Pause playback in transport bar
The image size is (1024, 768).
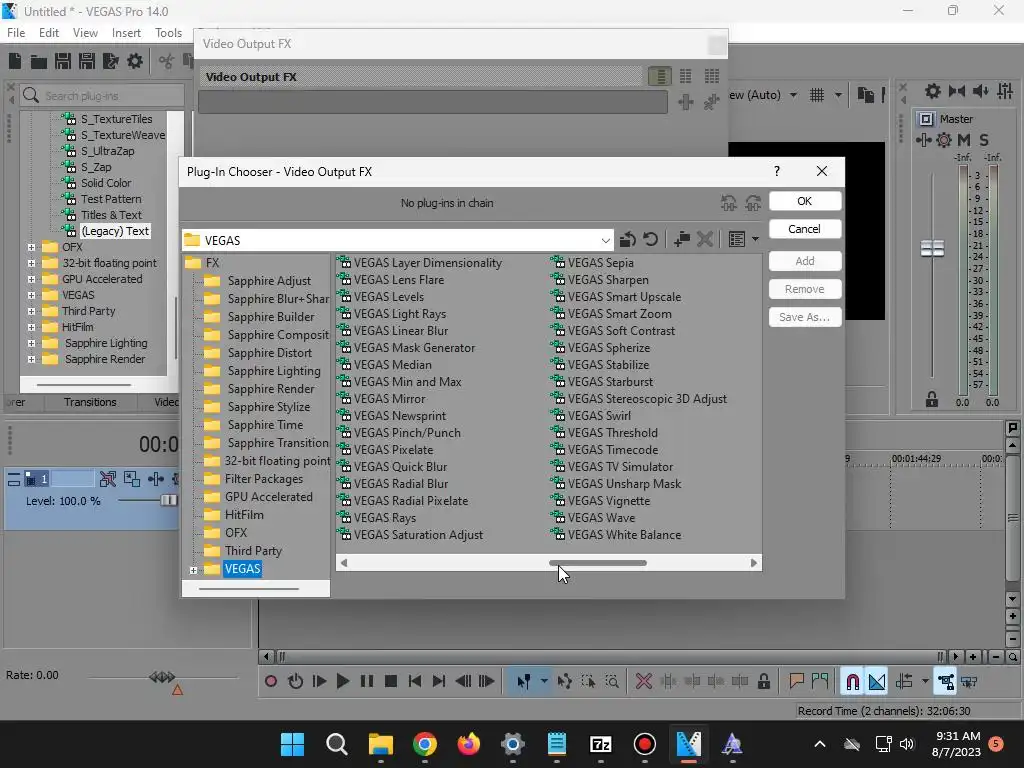pos(367,682)
